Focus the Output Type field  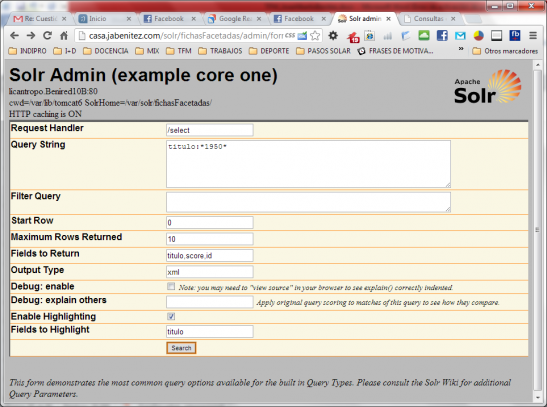[x=210, y=272]
